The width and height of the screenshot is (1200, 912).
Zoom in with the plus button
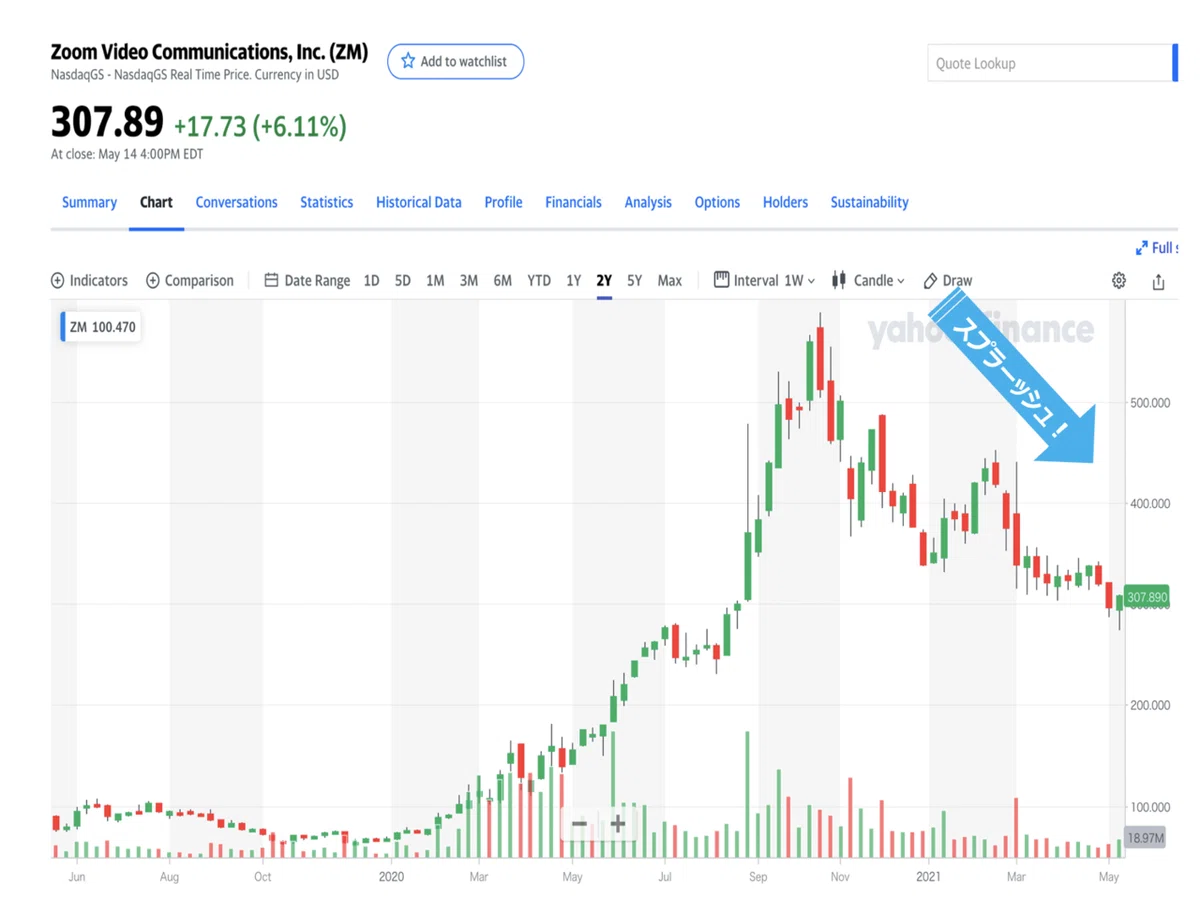click(618, 824)
